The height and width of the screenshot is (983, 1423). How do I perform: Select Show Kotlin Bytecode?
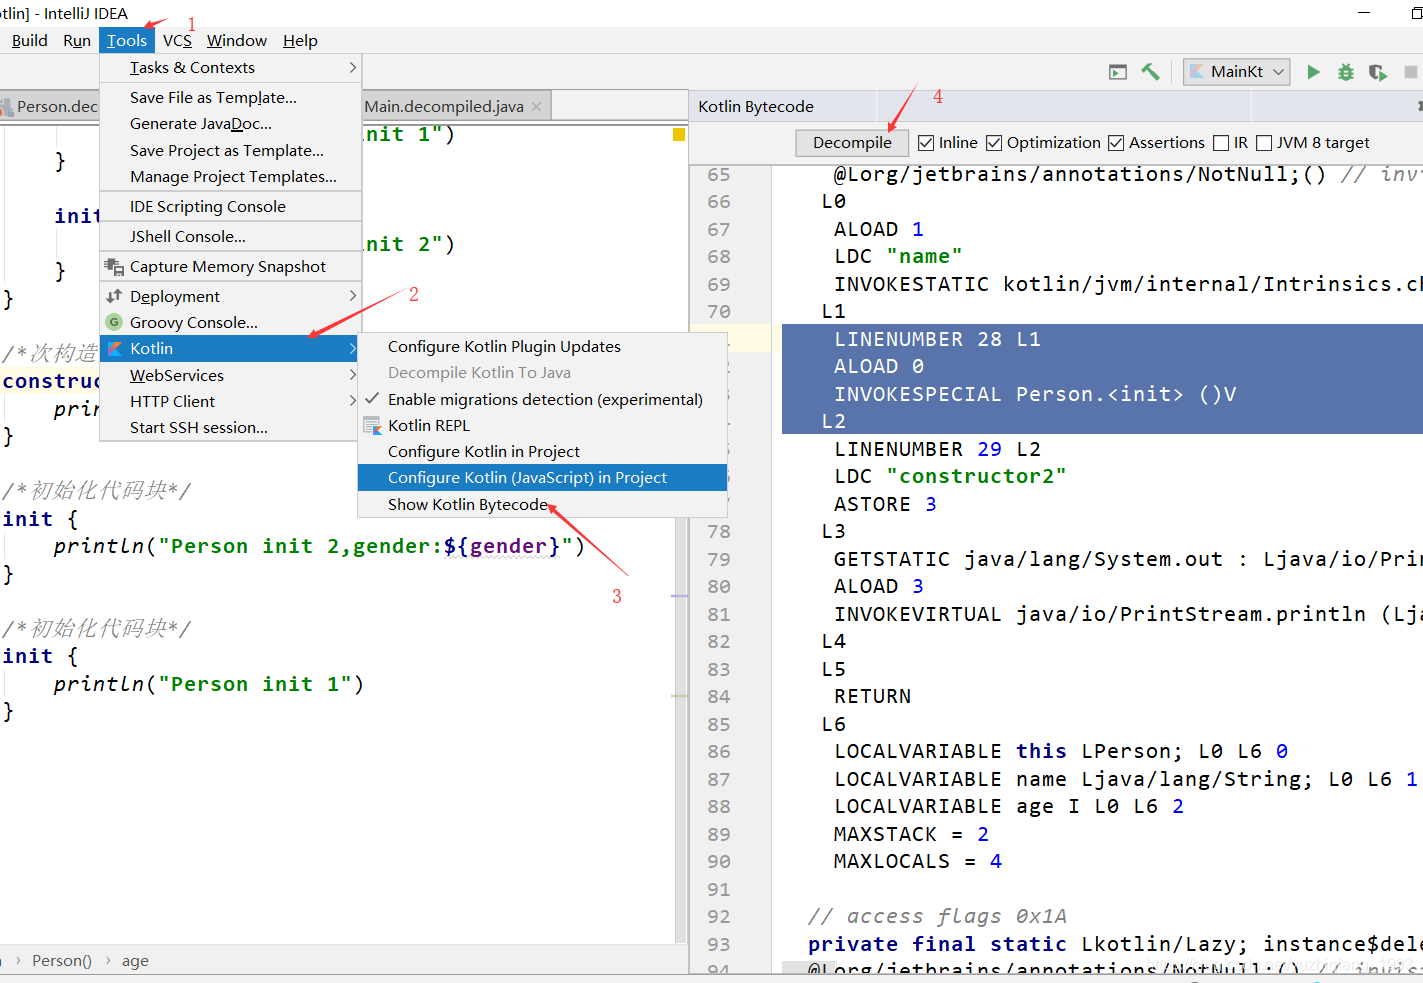pos(542,504)
